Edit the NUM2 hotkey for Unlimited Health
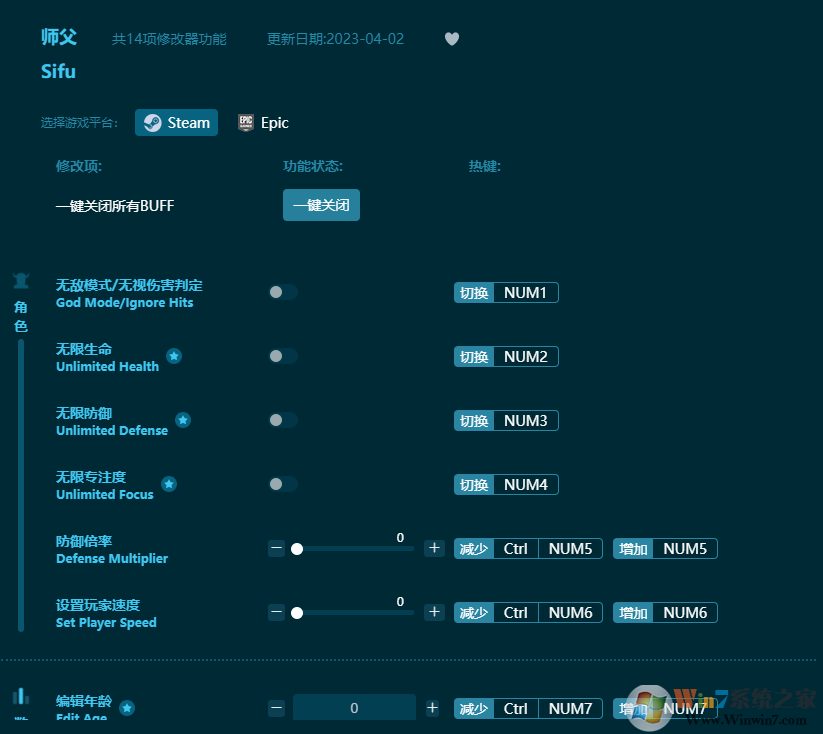This screenshot has width=823, height=734. pyautogui.click(x=506, y=356)
